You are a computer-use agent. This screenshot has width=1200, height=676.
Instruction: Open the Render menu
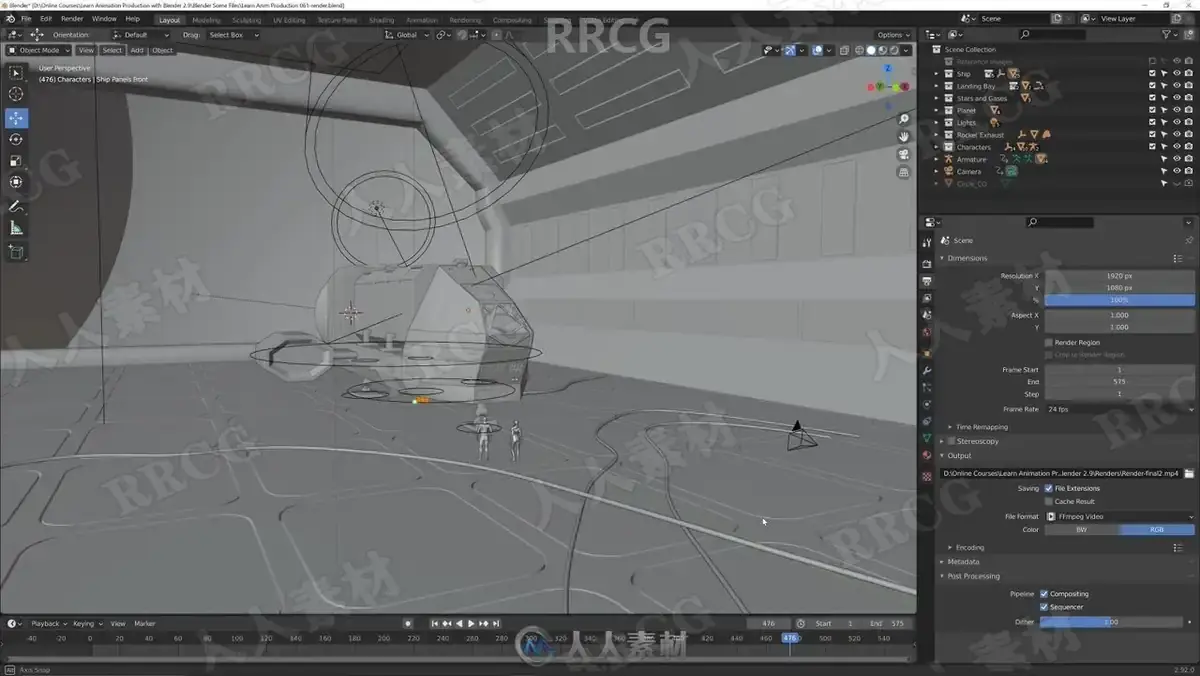(x=72, y=19)
